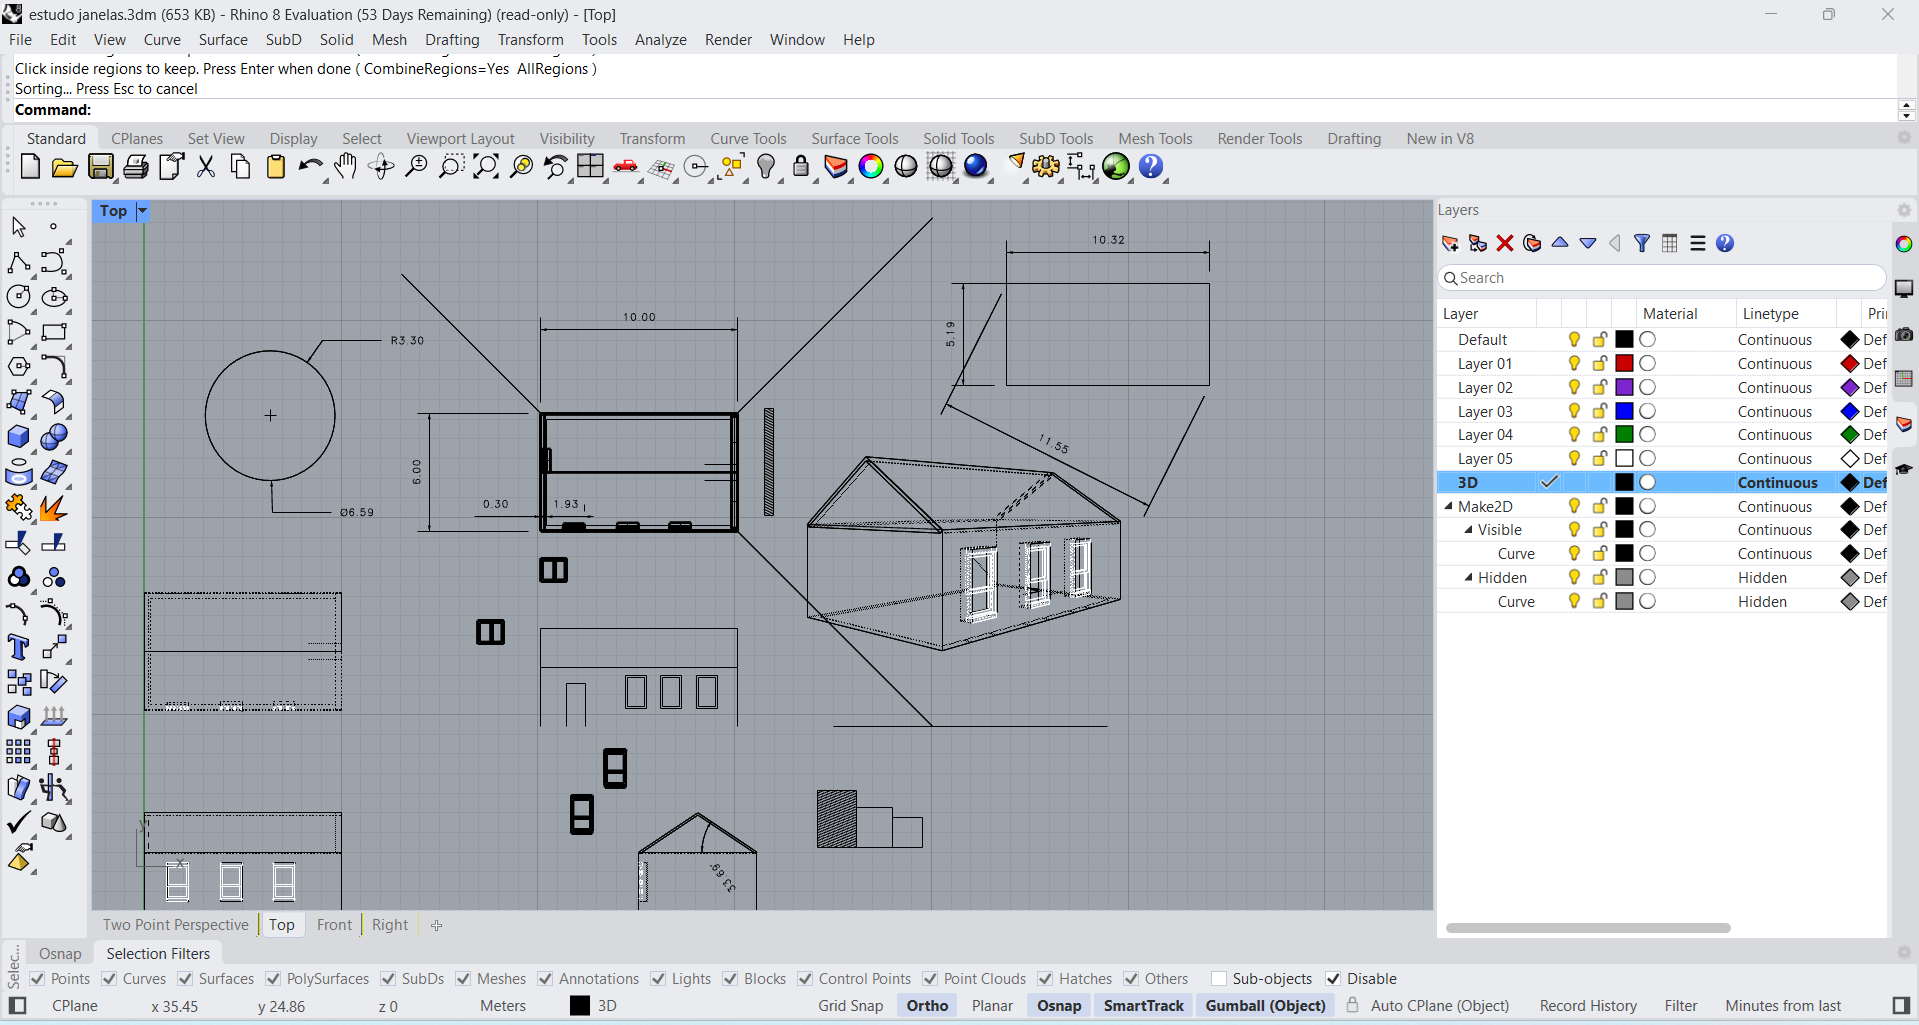
Task: Click the Undo arrow icon
Action: [x=310, y=167]
